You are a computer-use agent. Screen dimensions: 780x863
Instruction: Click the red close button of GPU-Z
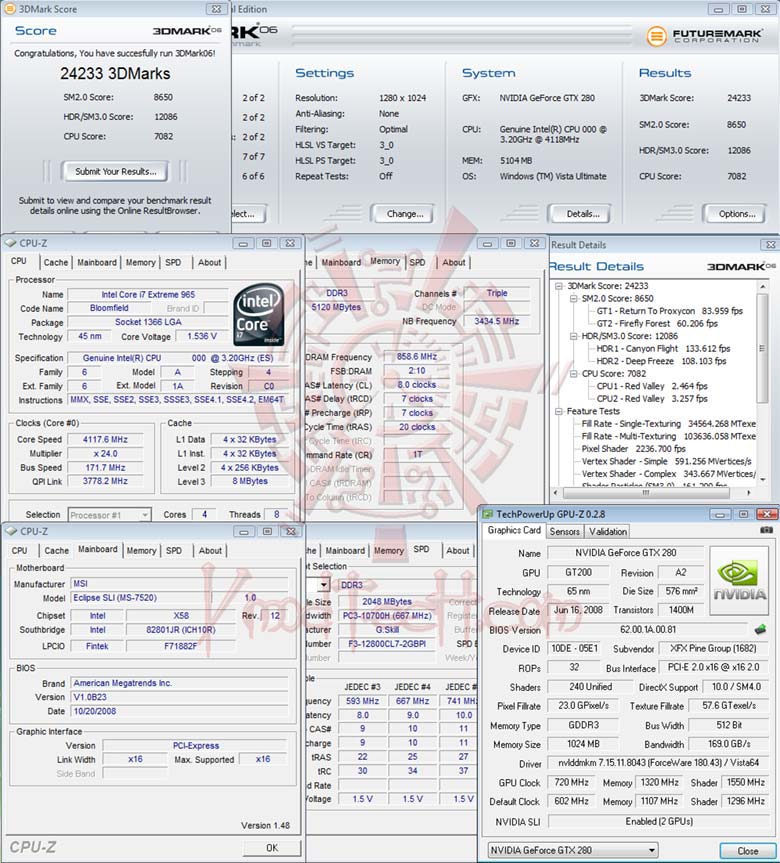tap(766, 514)
